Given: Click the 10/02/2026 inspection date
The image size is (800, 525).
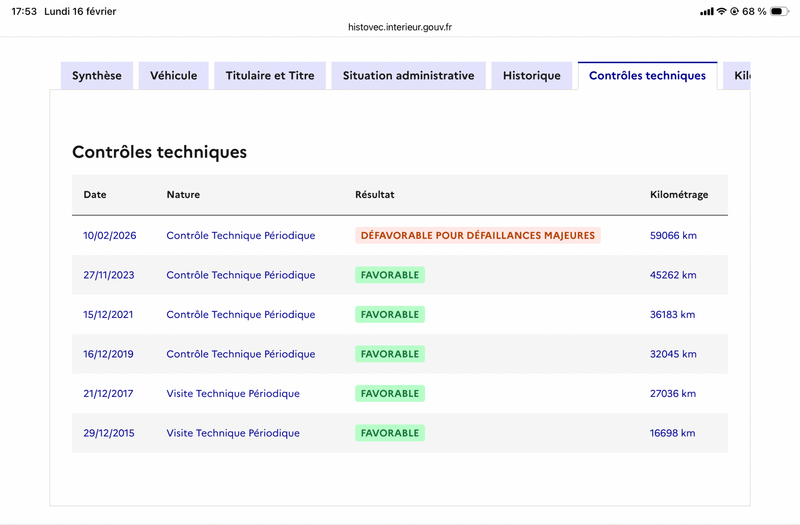Looking at the screenshot, I should (110, 236).
